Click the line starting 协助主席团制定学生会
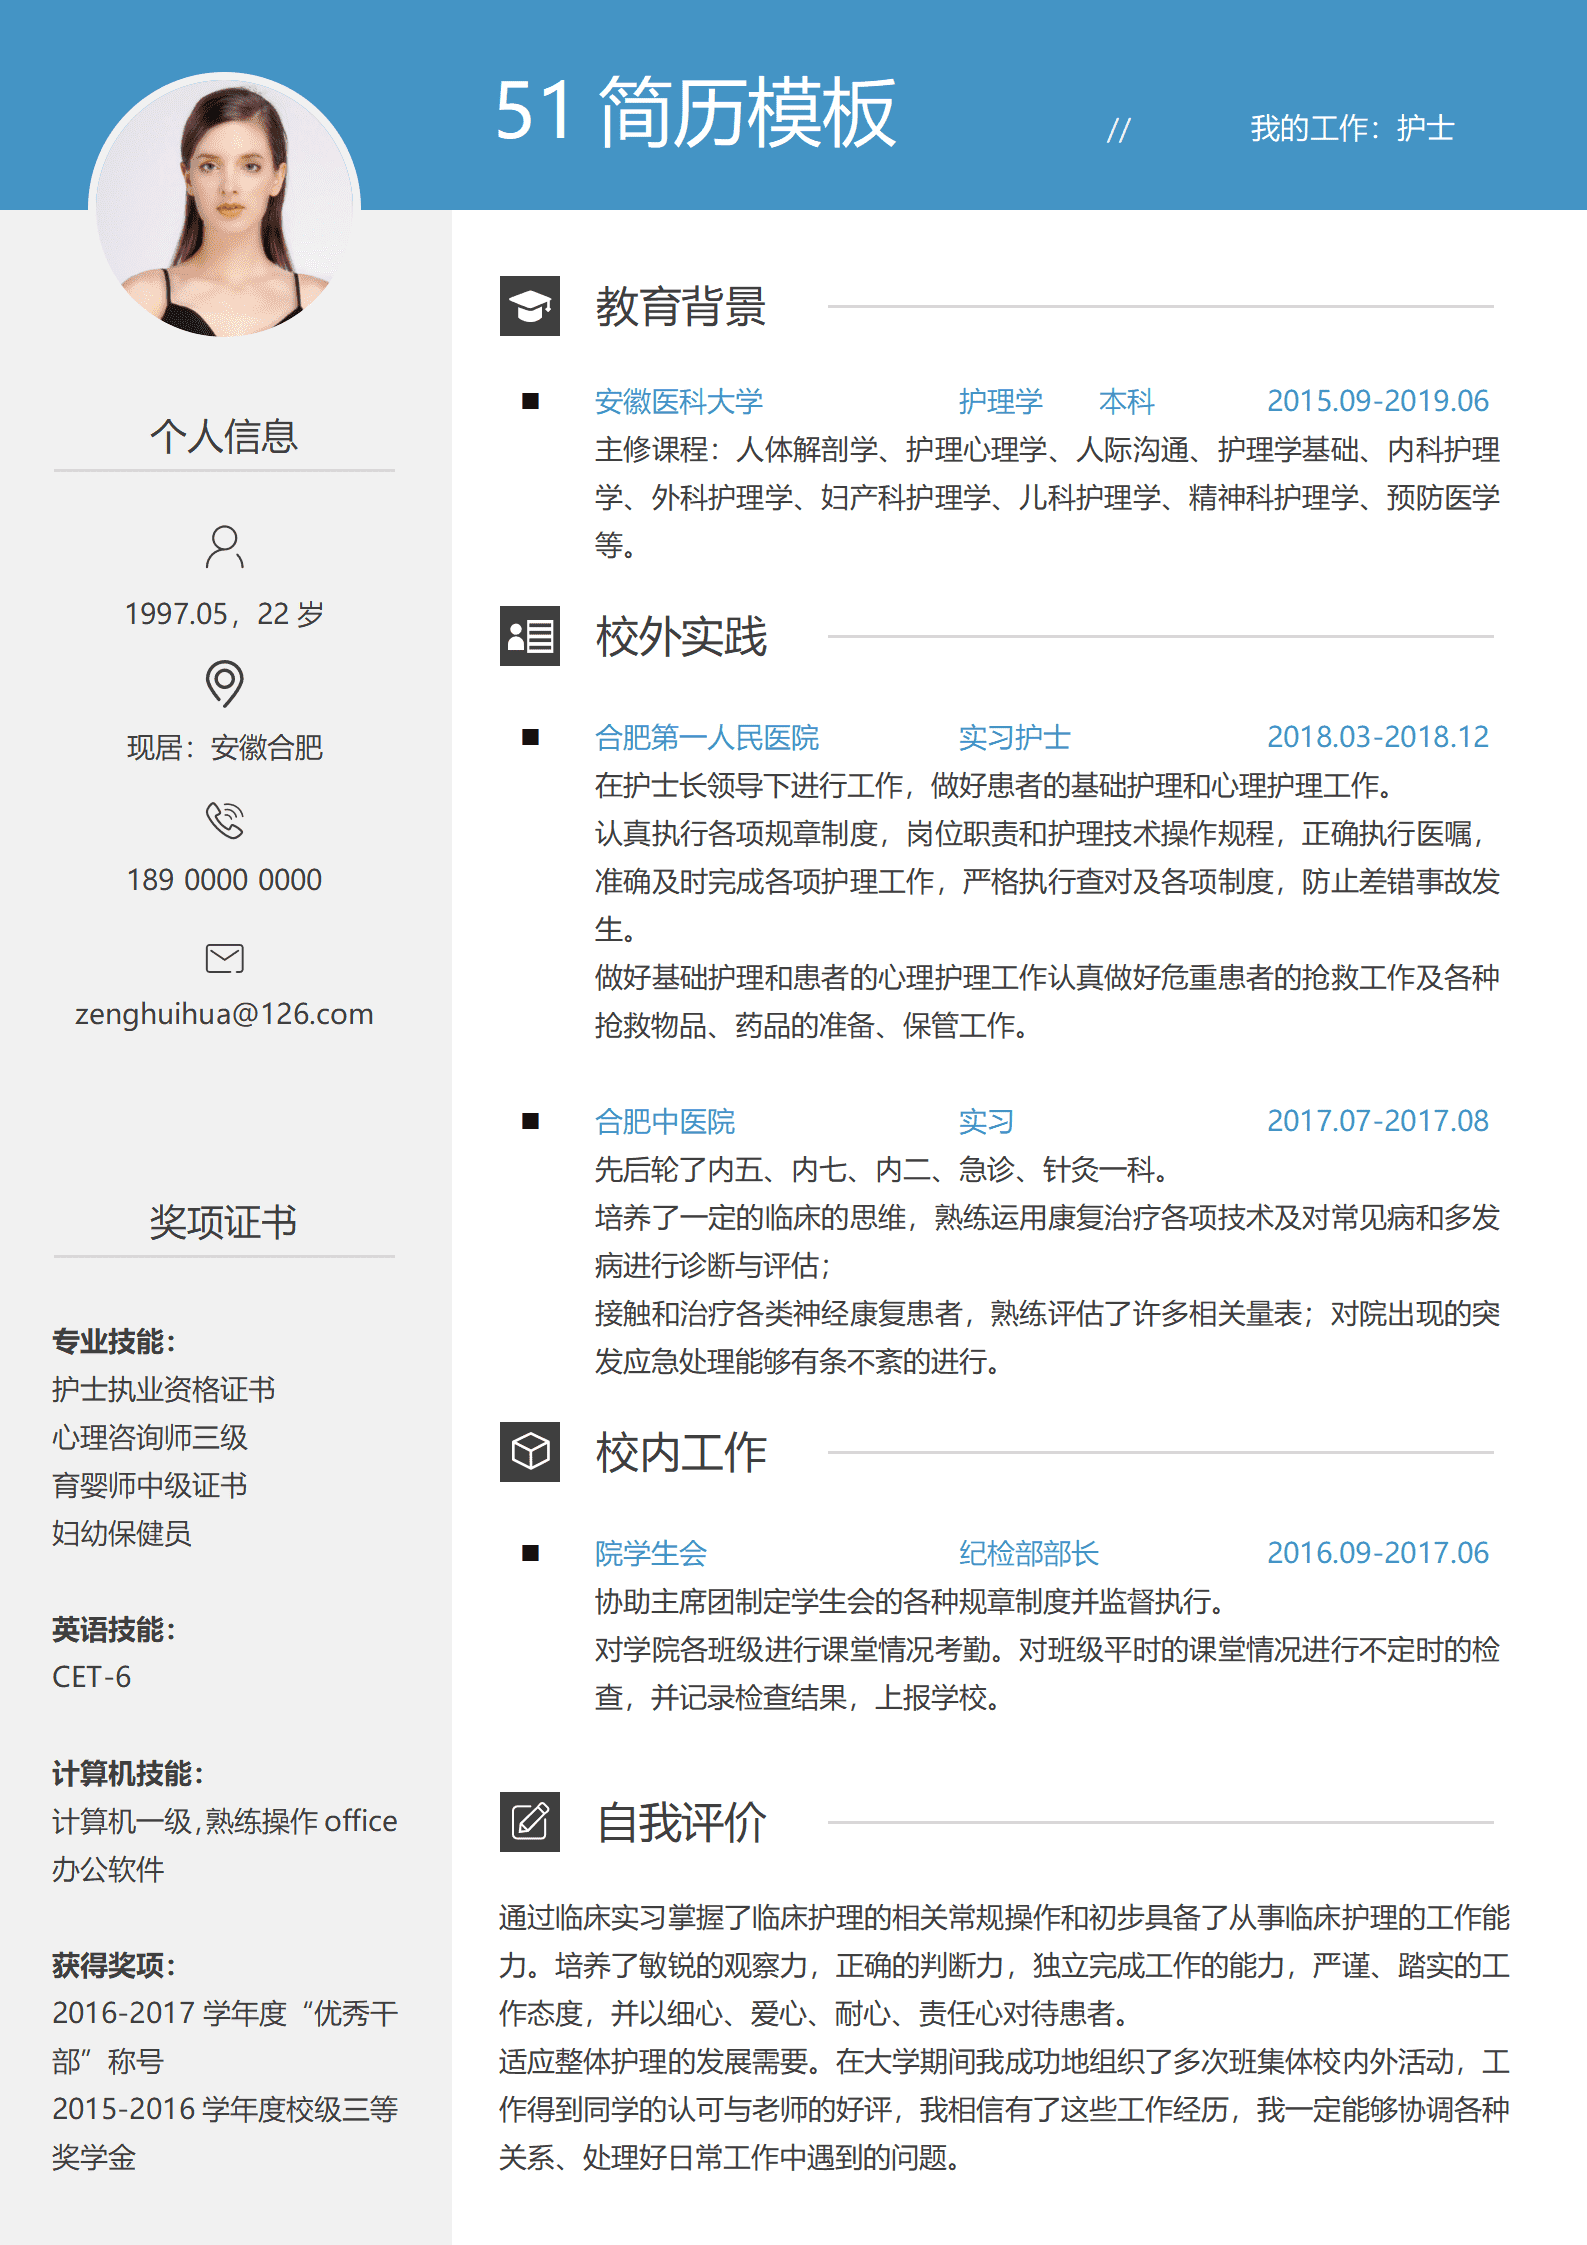Image resolution: width=1587 pixels, height=2245 pixels. pyautogui.click(x=910, y=1601)
